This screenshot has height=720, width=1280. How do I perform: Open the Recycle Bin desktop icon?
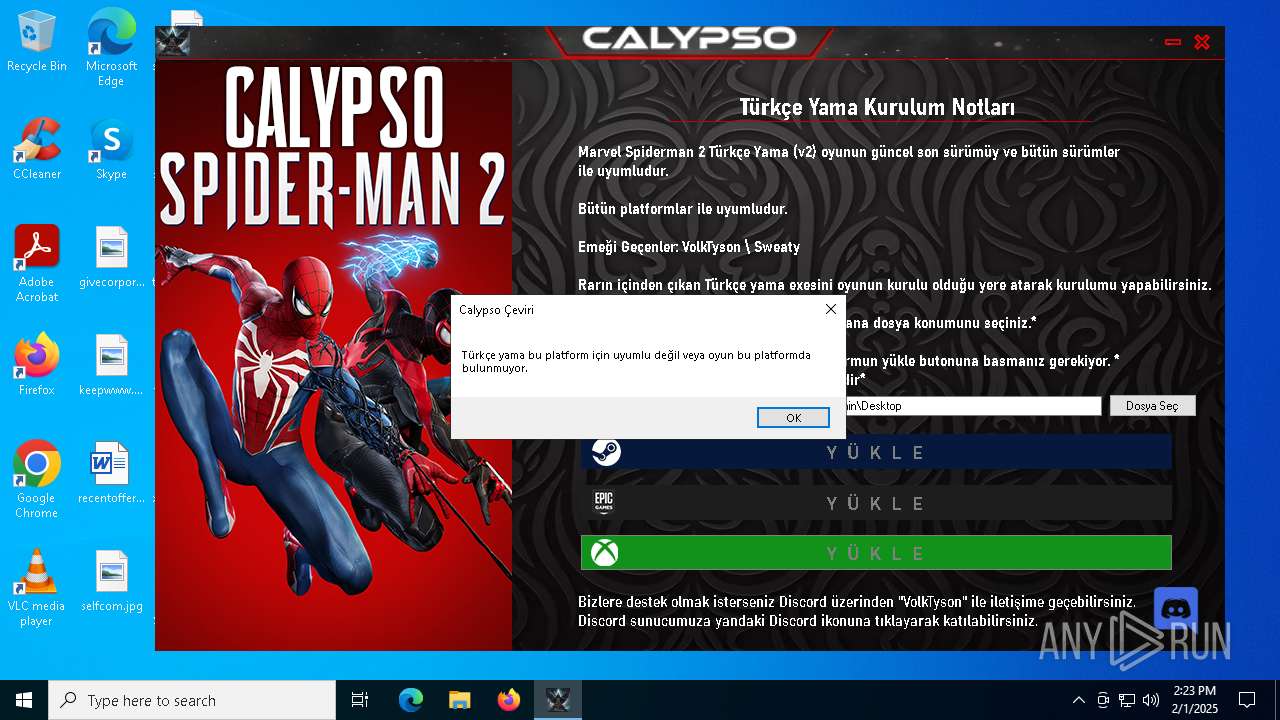pyautogui.click(x=37, y=41)
